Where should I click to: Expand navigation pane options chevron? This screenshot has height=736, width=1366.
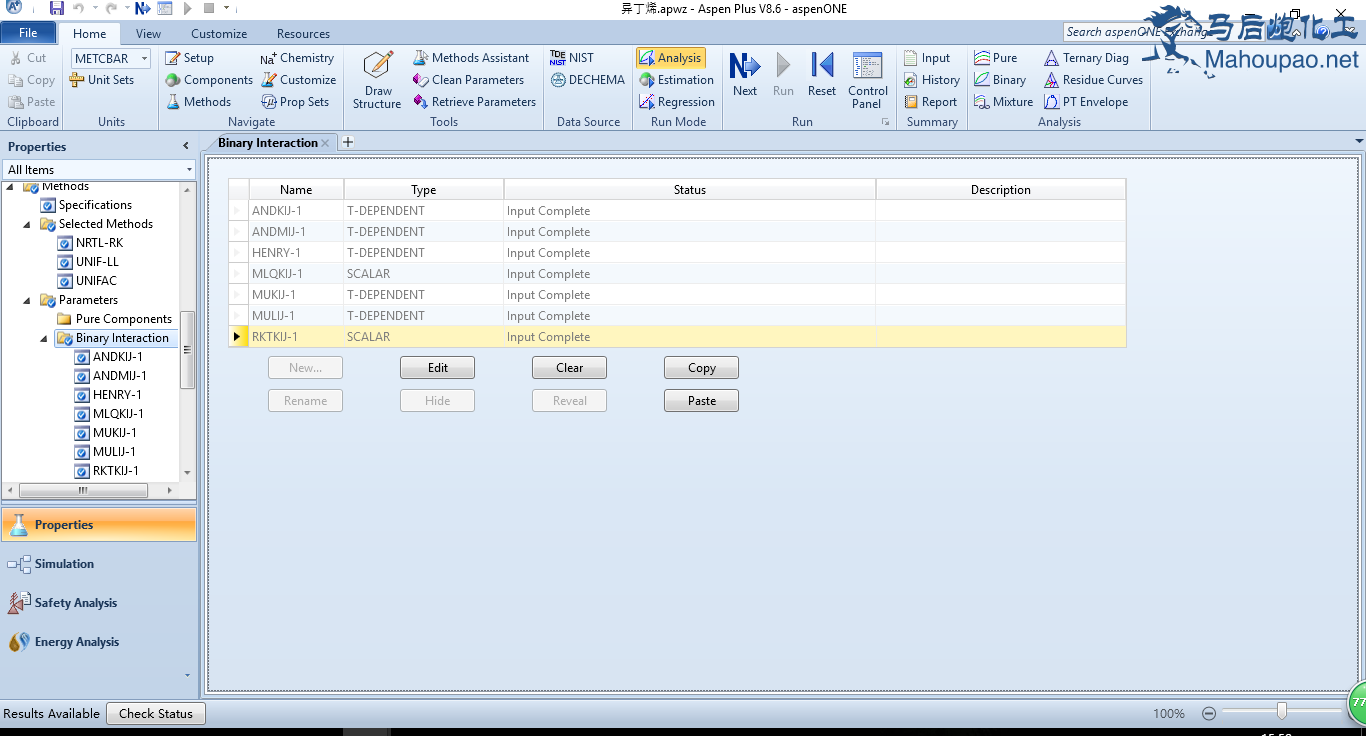(187, 675)
